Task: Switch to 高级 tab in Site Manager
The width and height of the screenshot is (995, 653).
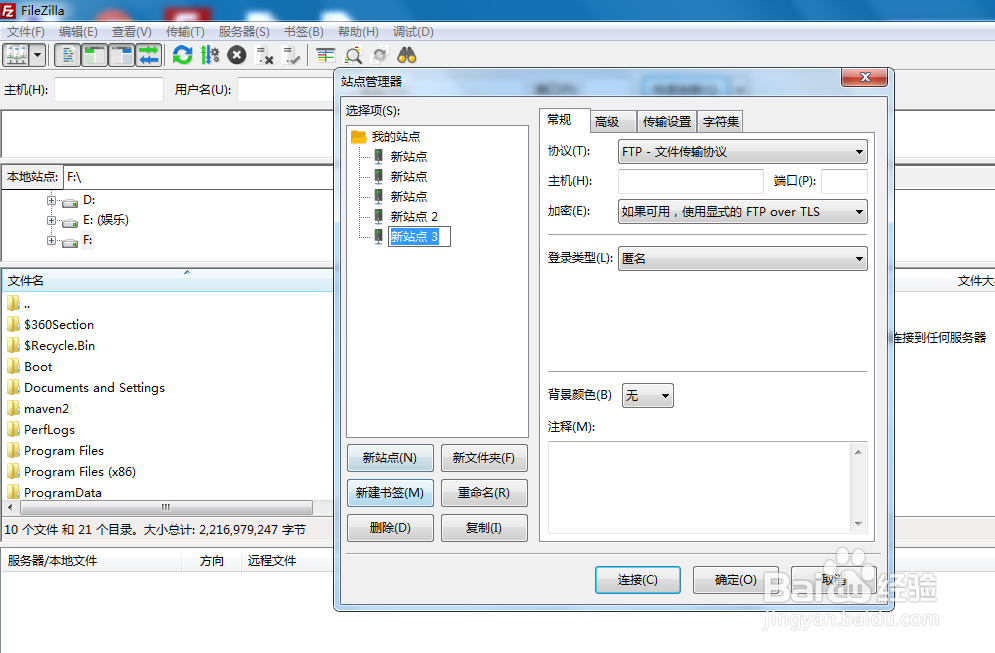Action: tap(613, 121)
